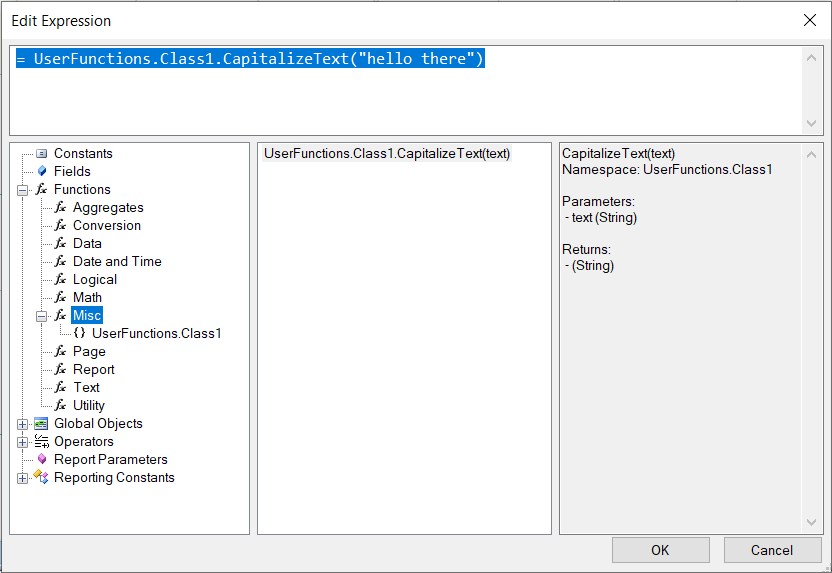
Task: Click the purple Report Parameters icon
Action: (42, 459)
